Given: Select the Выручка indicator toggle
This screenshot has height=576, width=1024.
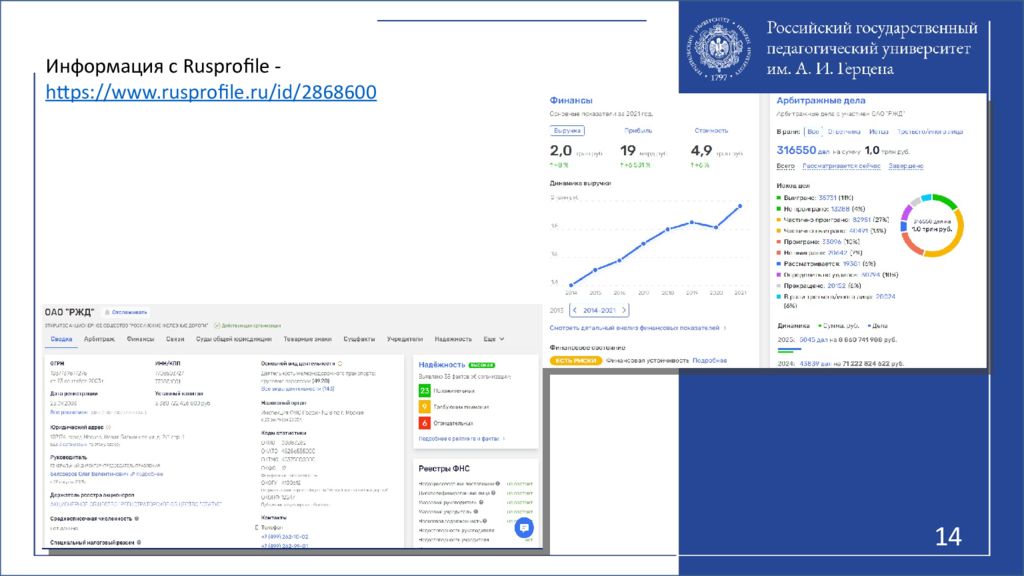Looking at the screenshot, I should click(567, 131).
